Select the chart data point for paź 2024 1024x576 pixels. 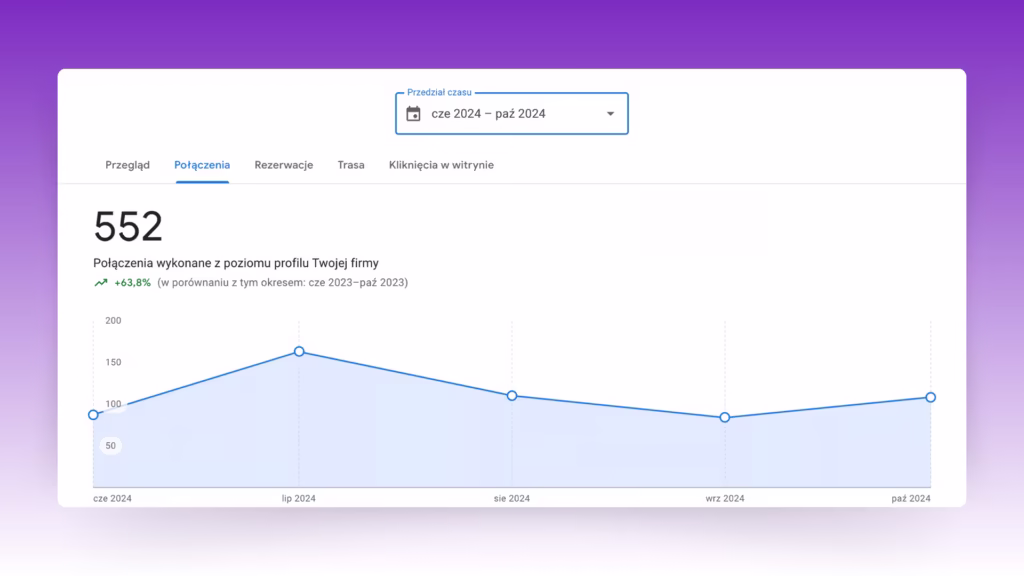pos(931,397)
